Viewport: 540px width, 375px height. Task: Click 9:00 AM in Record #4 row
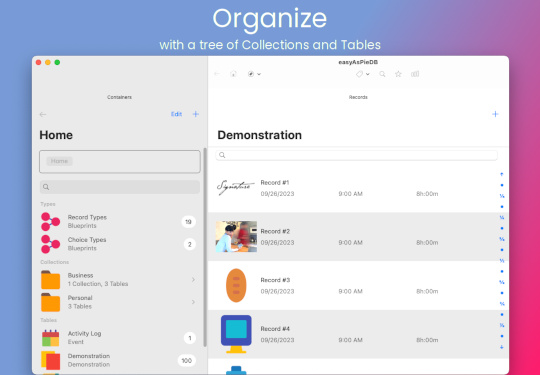coord(350,340)
